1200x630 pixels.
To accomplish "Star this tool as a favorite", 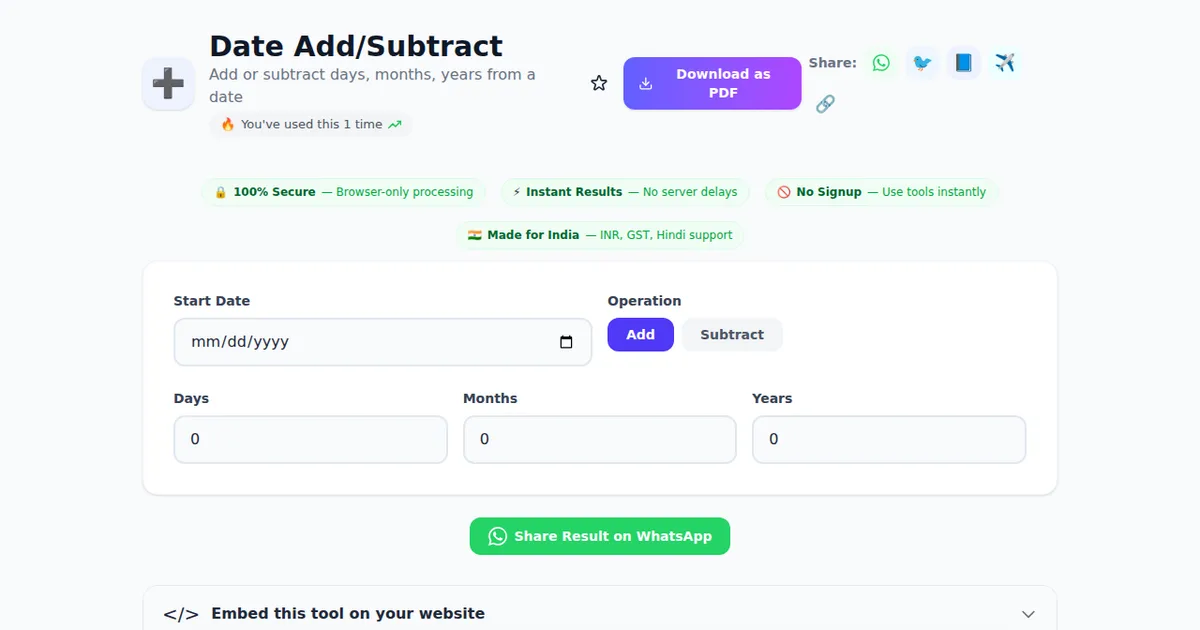I will [x=599, y=83].
